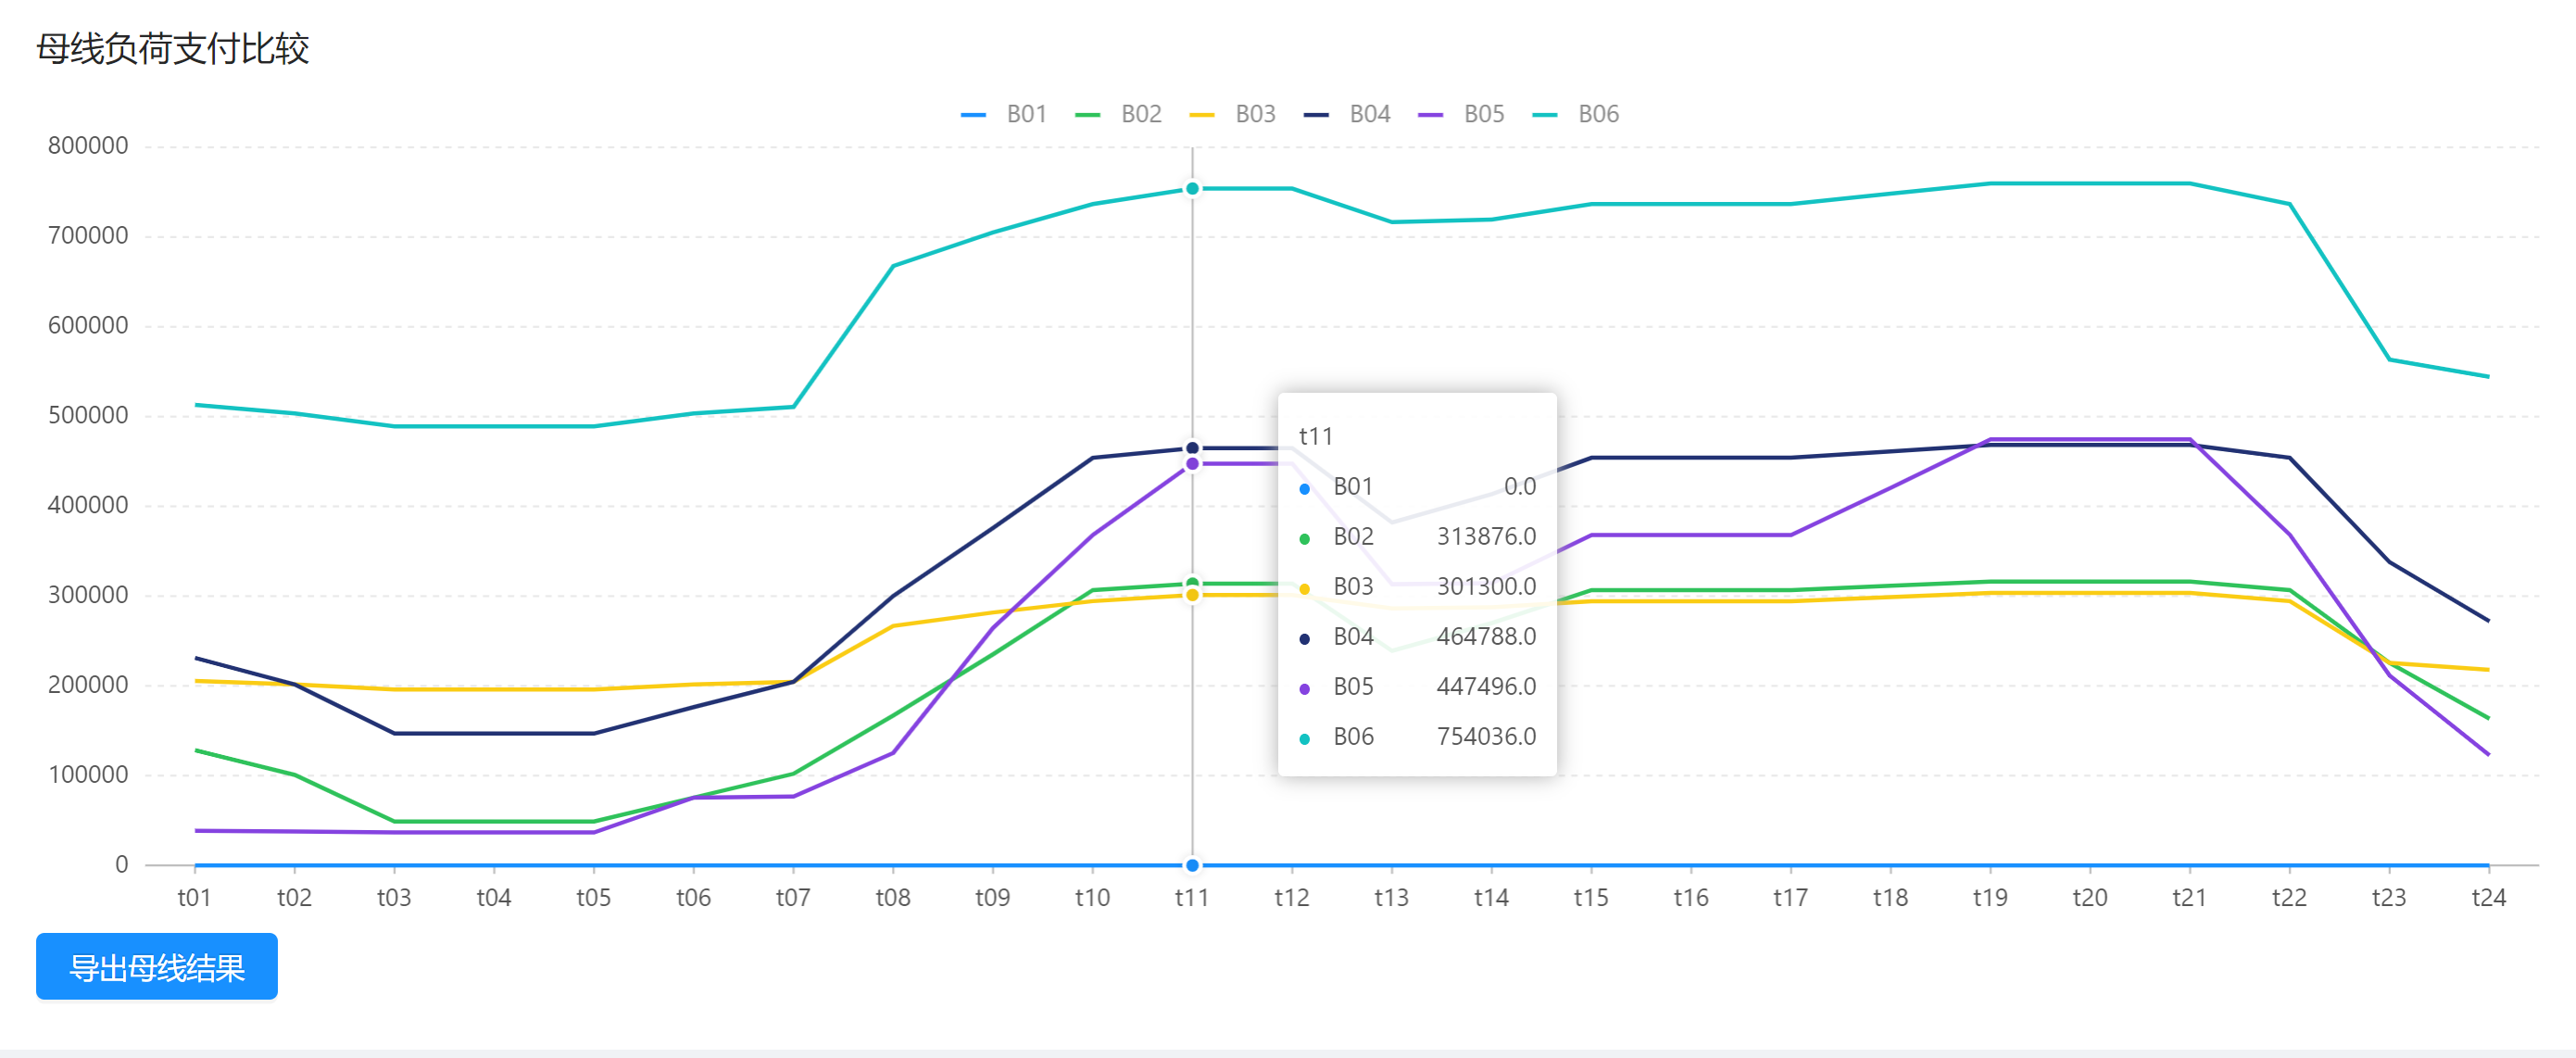Click the B06 data point at t11
The width and height of the screenshot is (2576, 1058).
[x=1192, y=188]
